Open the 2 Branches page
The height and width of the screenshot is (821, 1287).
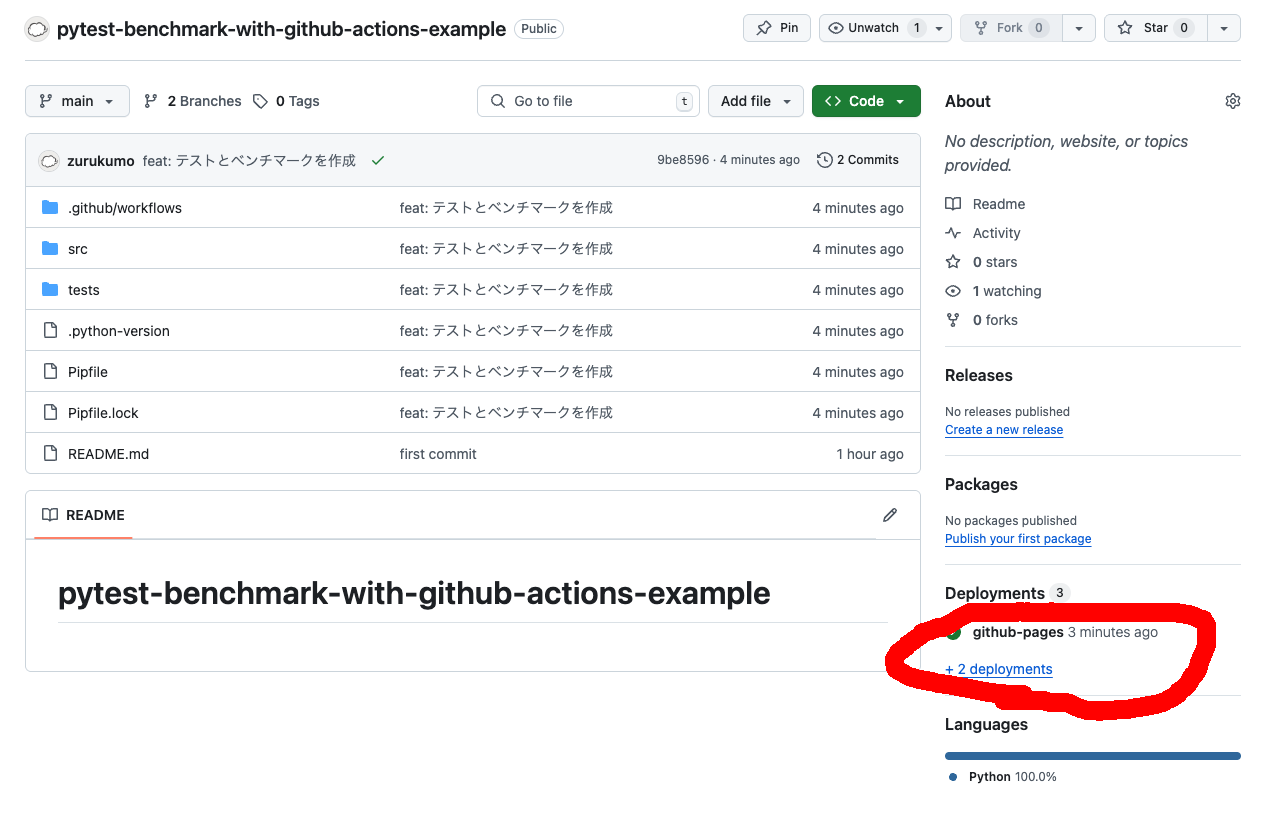(x=193, y=101)
